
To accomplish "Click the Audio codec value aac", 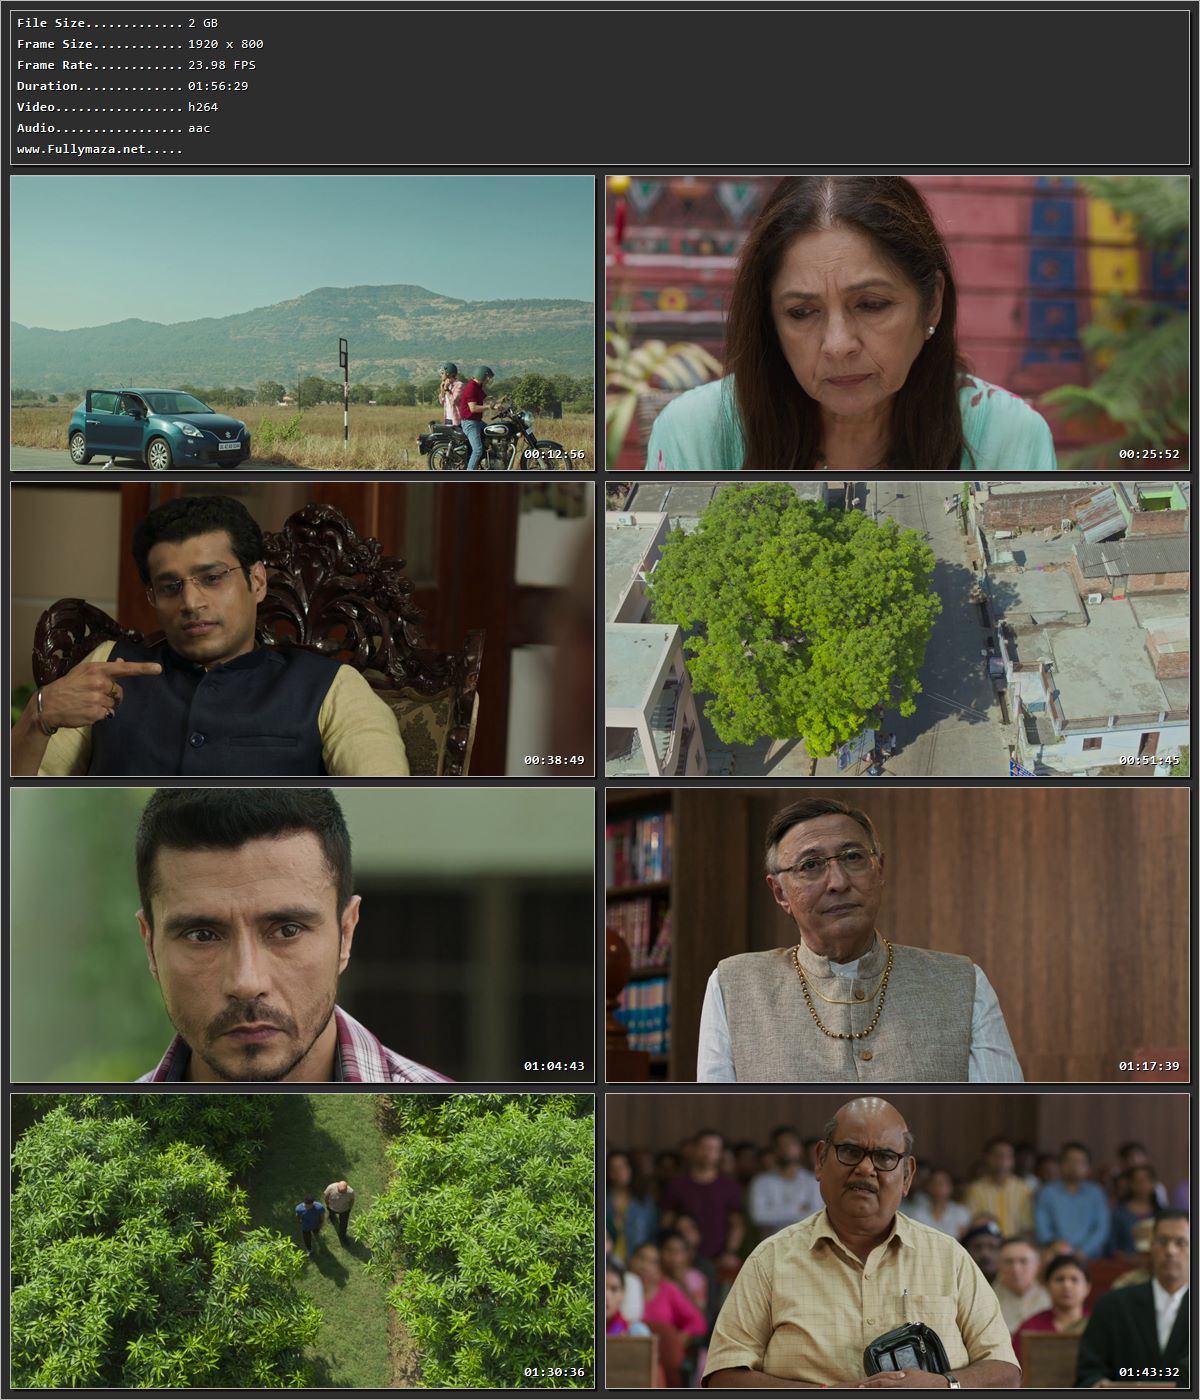I will coord(199,128).
